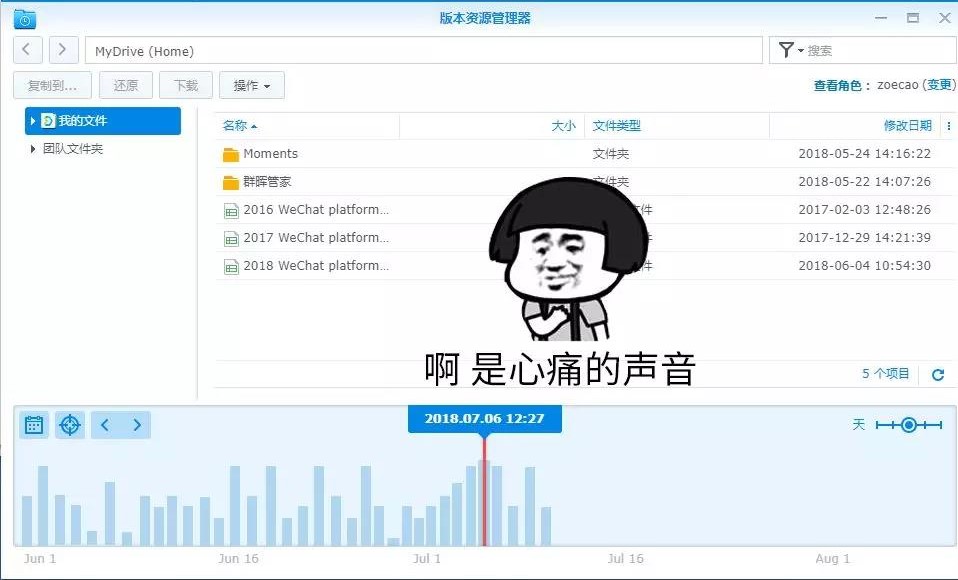Select the 2018 WeChat platform file name
This screenshot has height=580, width=958.
[316, 266]
